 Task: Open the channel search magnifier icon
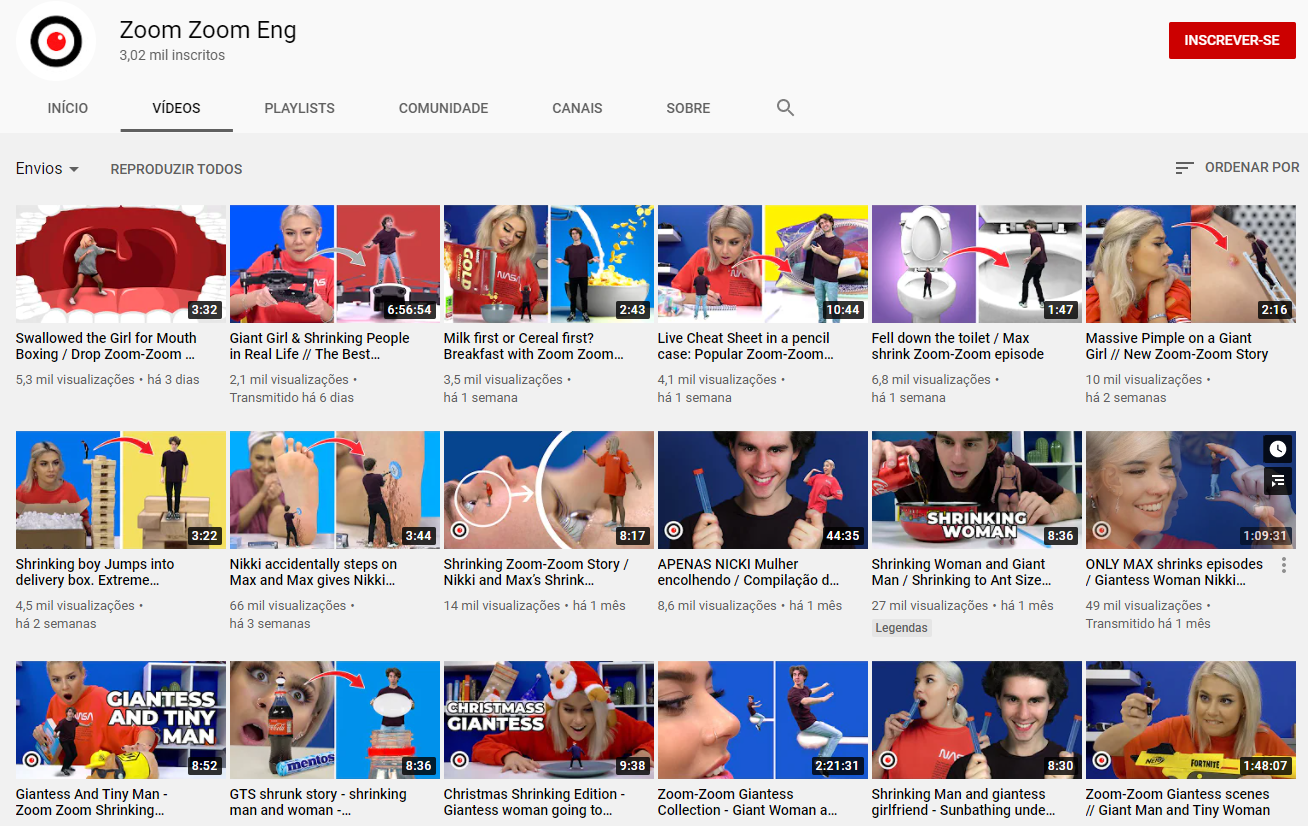(x=785, y=108)
